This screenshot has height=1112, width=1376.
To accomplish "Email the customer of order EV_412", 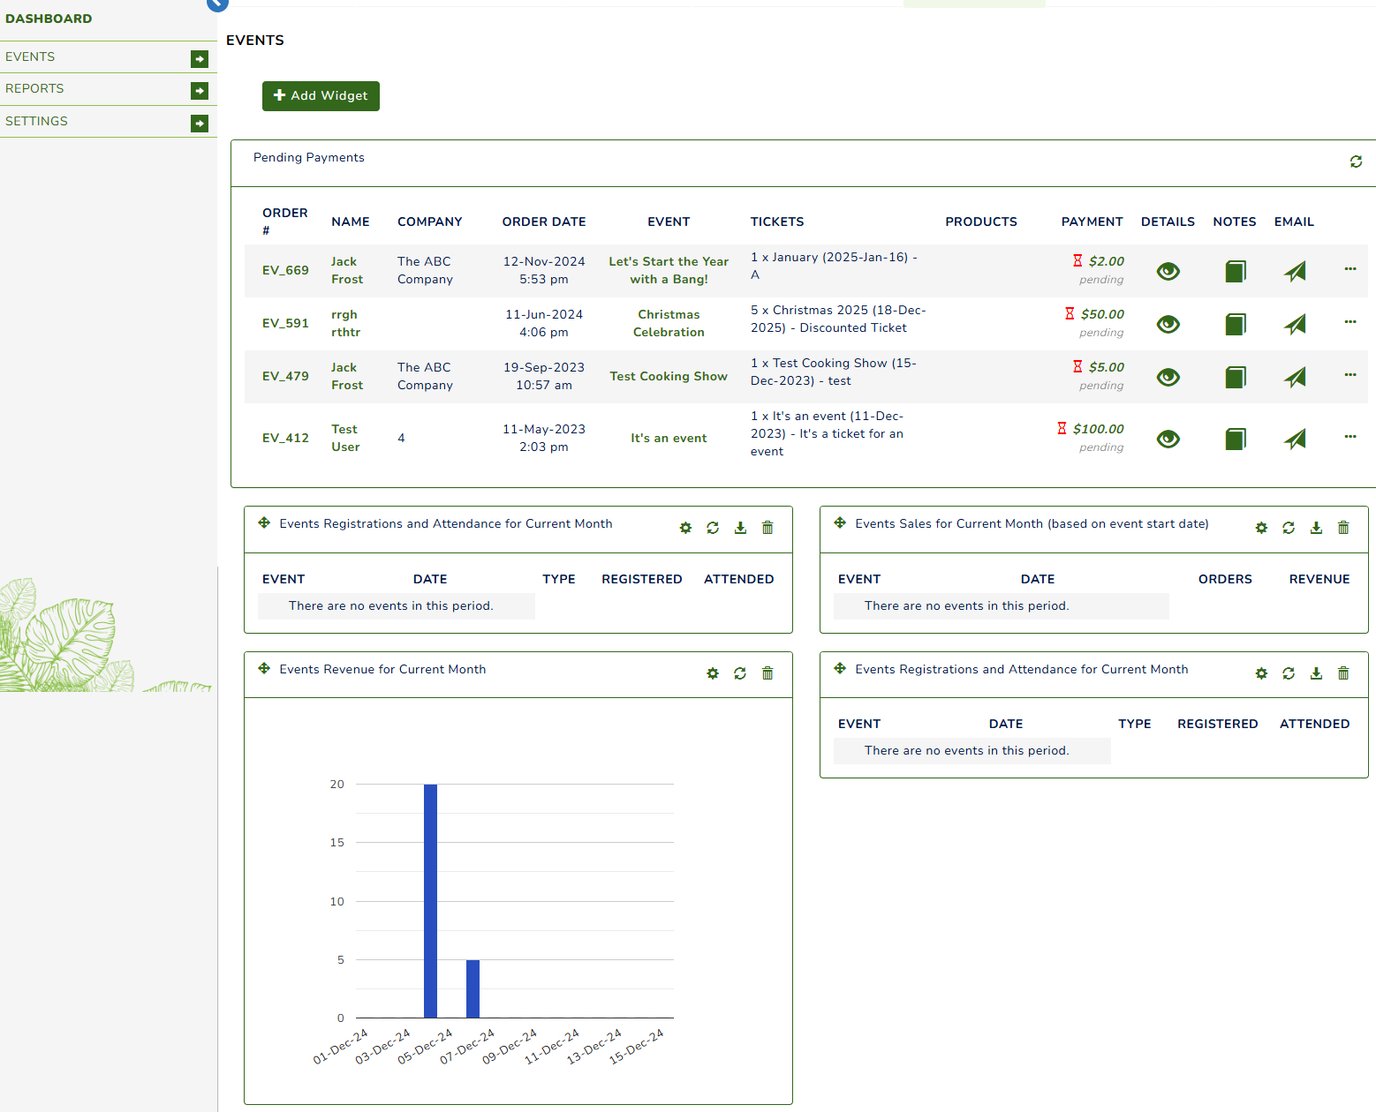I will [x=1294, y=438].
